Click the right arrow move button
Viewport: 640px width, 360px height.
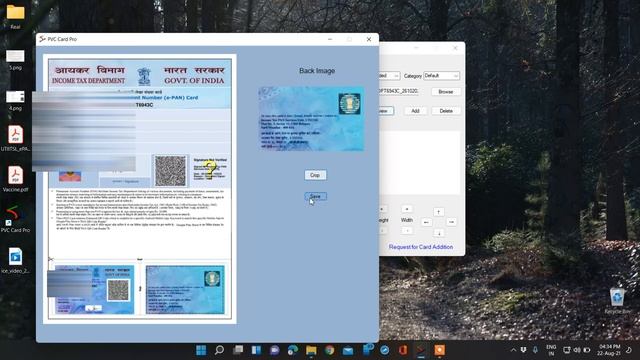tap(451, 222)
